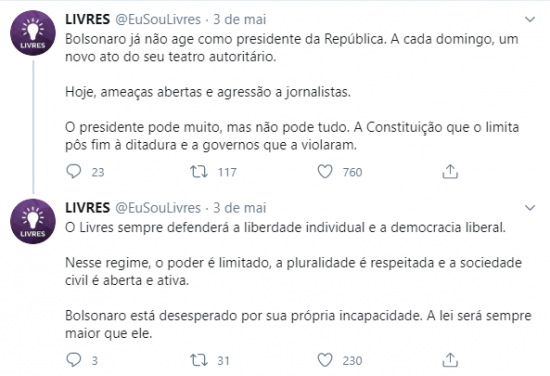Viewport: 550px width, 376px height.
Task: Like the tweet with 760 likes
Action: (x=325, y=172)
